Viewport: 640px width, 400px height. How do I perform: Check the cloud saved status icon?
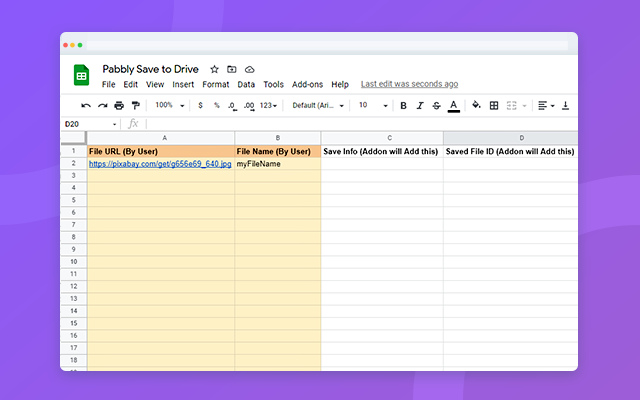pos(249,70)
